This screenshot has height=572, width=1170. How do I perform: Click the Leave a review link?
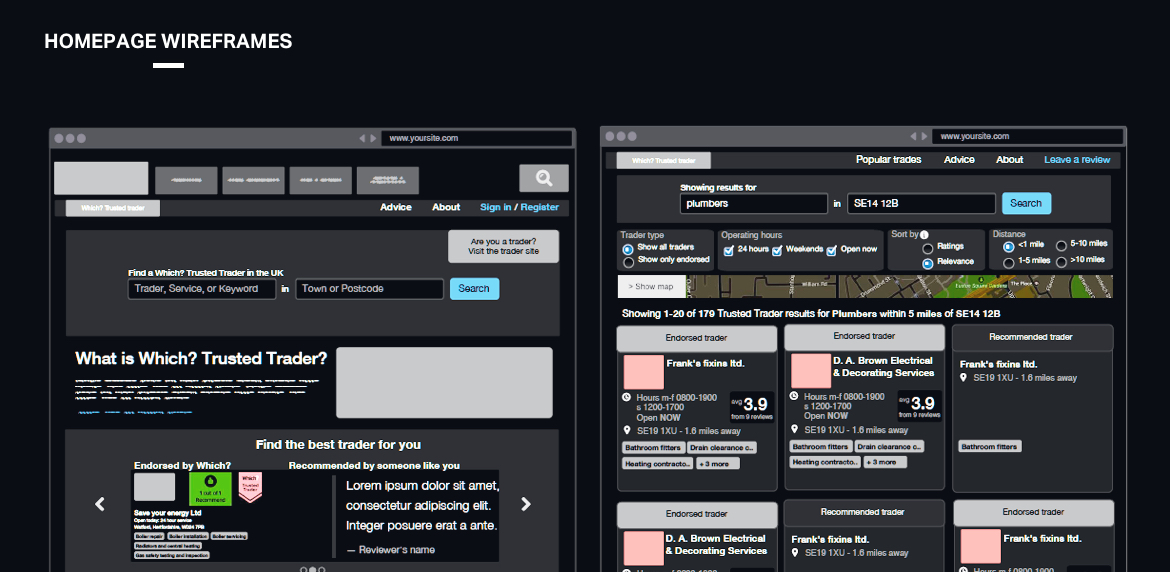1077,160
